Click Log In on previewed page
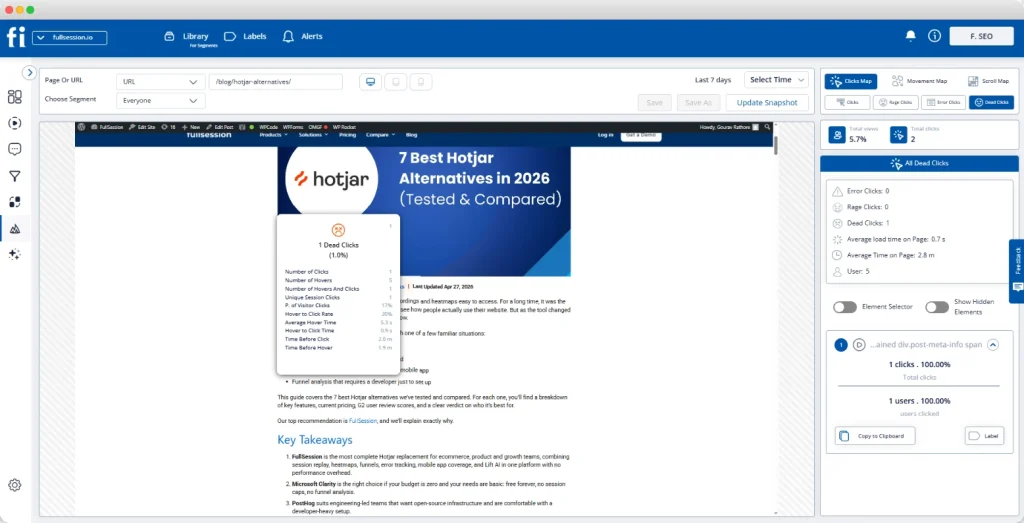The height and width of the screenshot is (523, 1024). pyautogui.click(x=605, y=135)
